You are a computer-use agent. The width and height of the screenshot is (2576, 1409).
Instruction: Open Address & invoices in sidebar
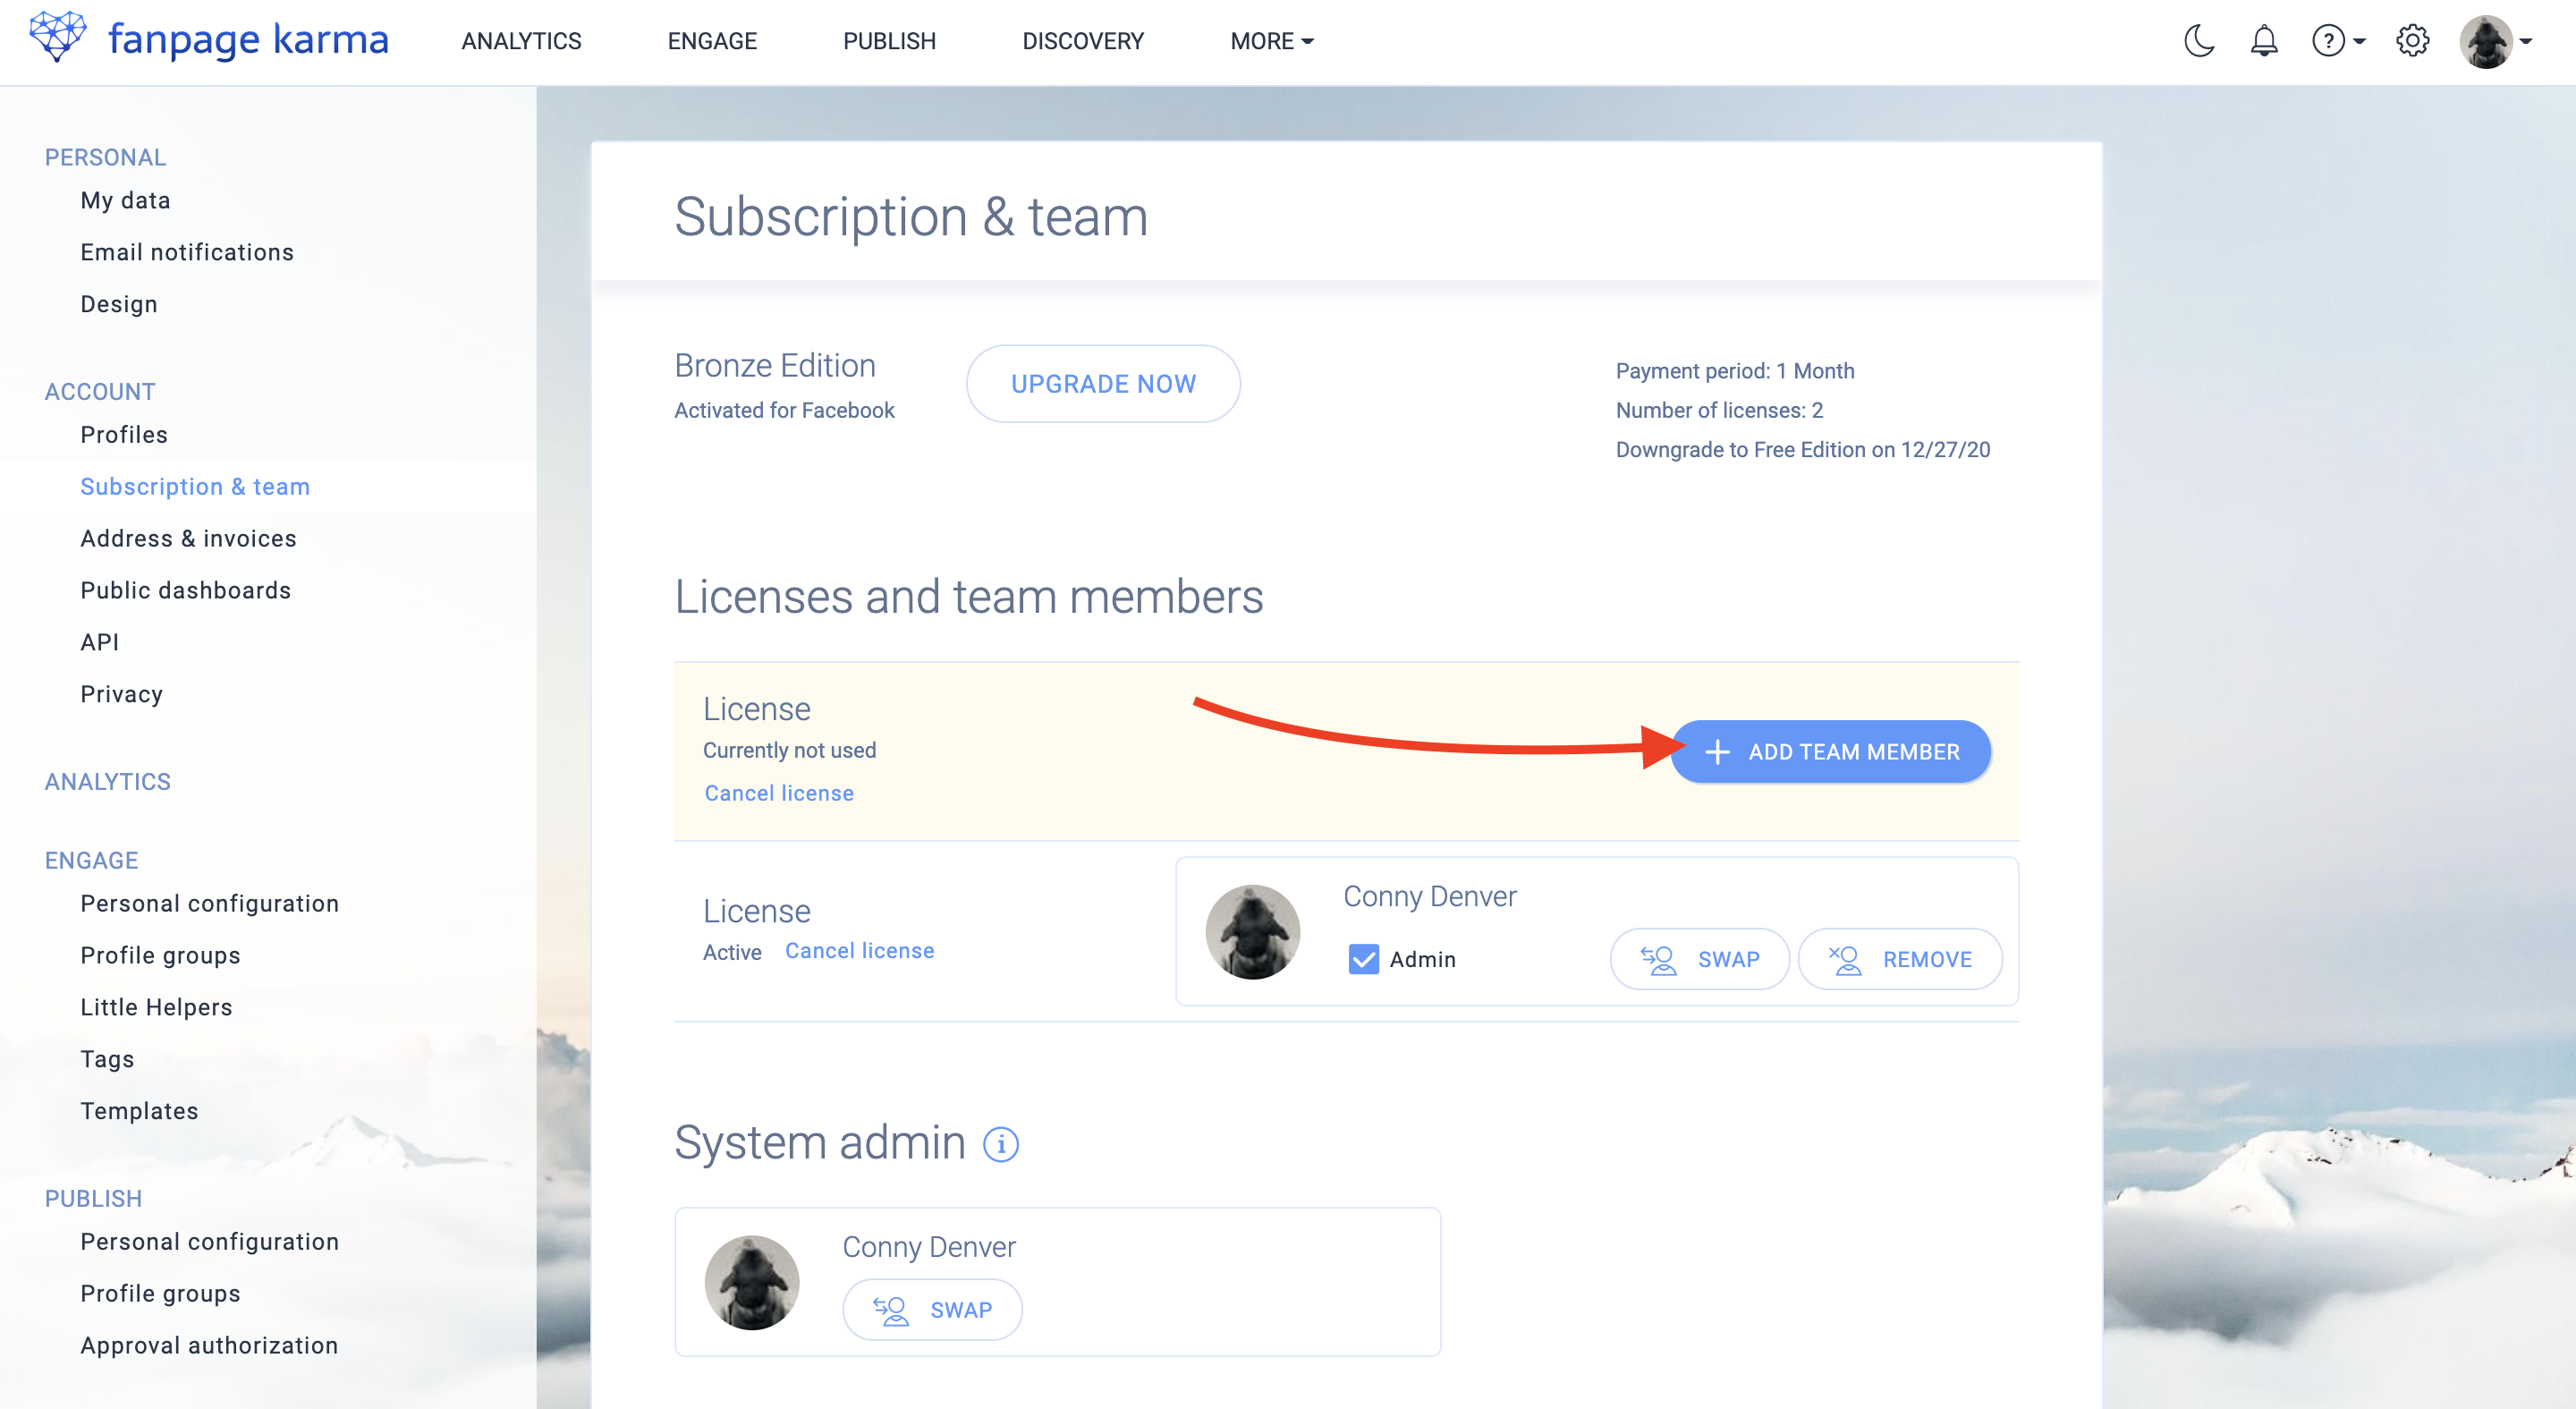pos(188,538)
